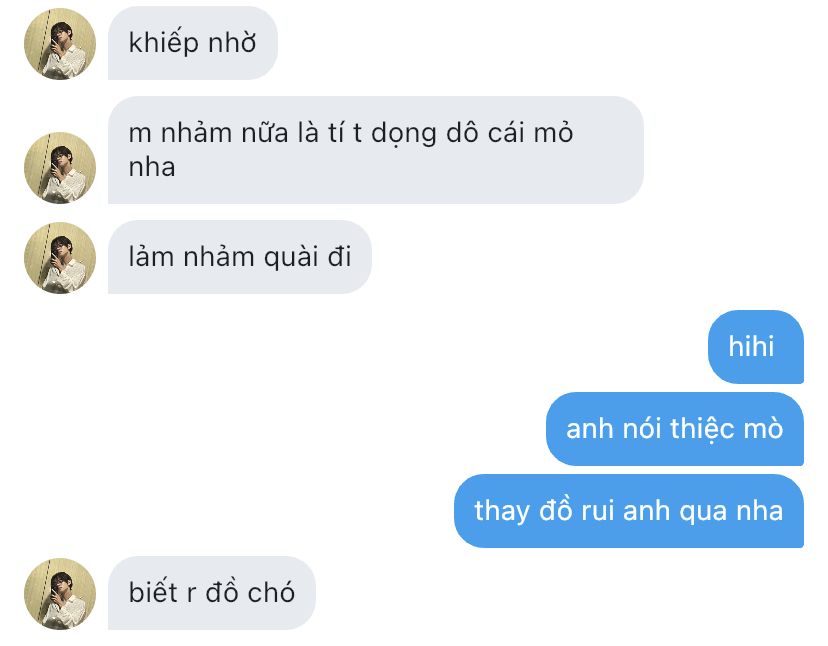Click the avatar next to "m nhảm nữa" message
Image resolution: width=828 pixels, height=646 pixels.
coord(60,168)
